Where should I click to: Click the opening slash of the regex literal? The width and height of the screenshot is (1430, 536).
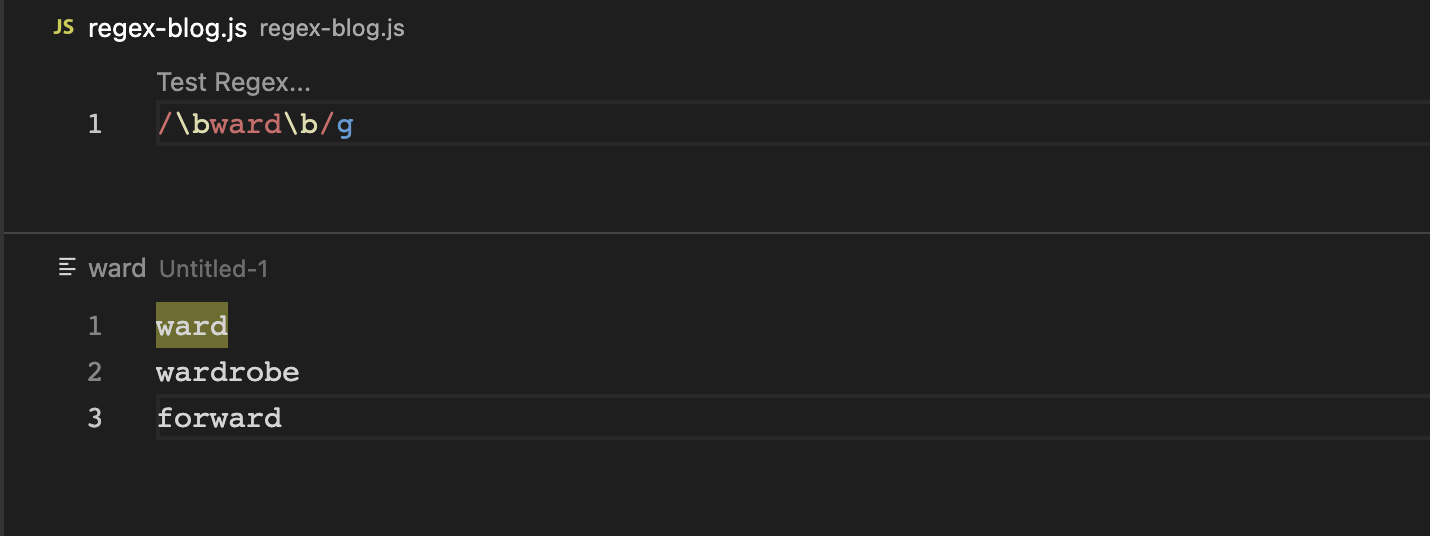(165, 125)
